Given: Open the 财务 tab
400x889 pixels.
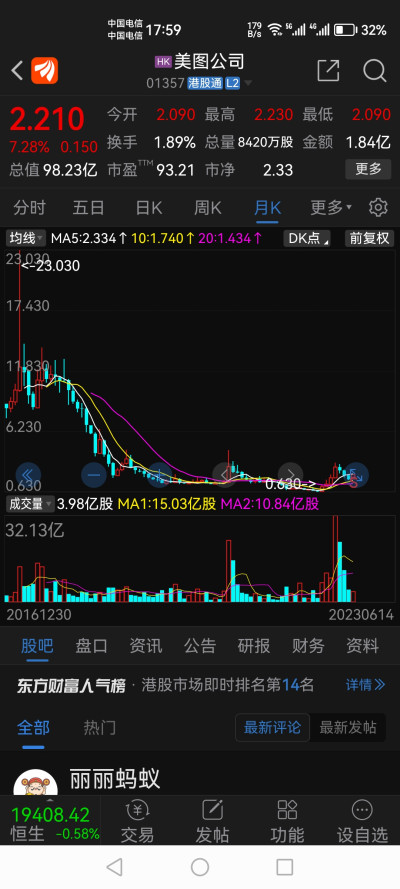Looking at the screenshot, I should [x=308, y=645].
